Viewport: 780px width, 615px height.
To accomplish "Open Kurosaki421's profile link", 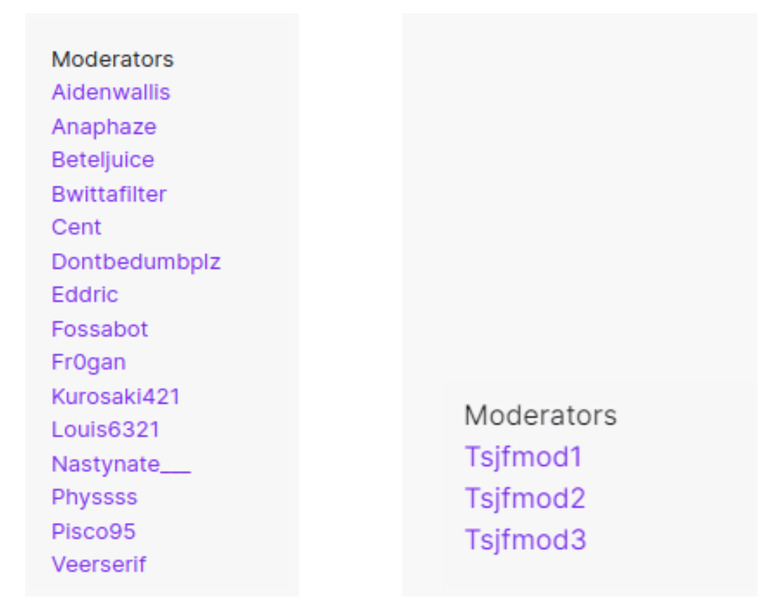I will [x=116, y=396].
